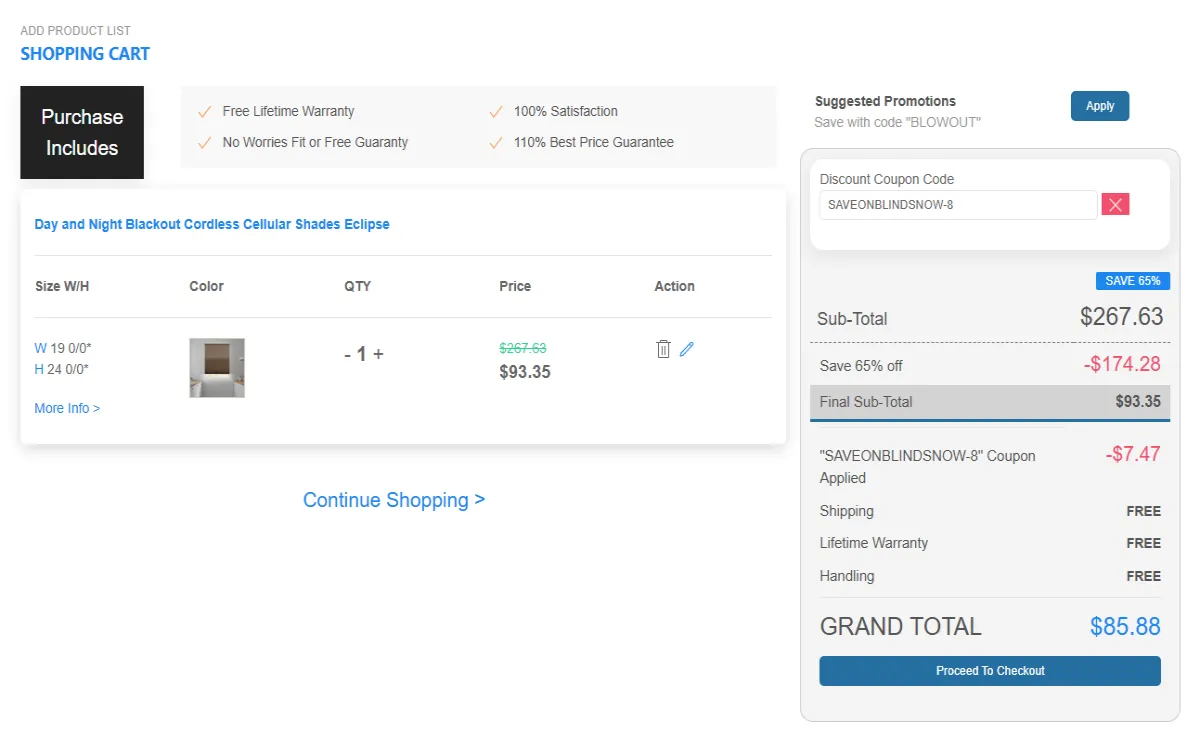Decrease quantity with the minus control
Viewport: 1200px width, 732px height.
(x=347, y=354)
